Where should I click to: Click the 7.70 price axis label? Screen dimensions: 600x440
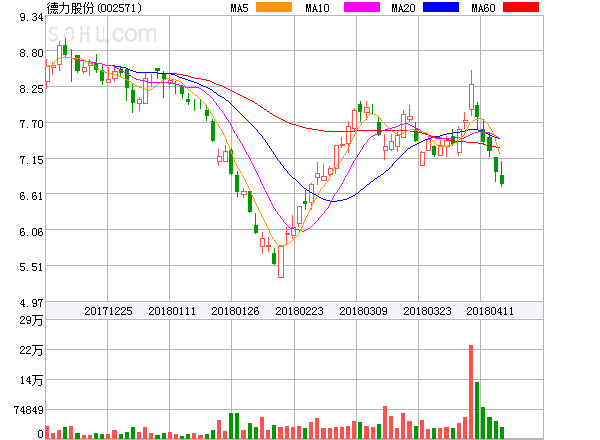pos(31,124)
